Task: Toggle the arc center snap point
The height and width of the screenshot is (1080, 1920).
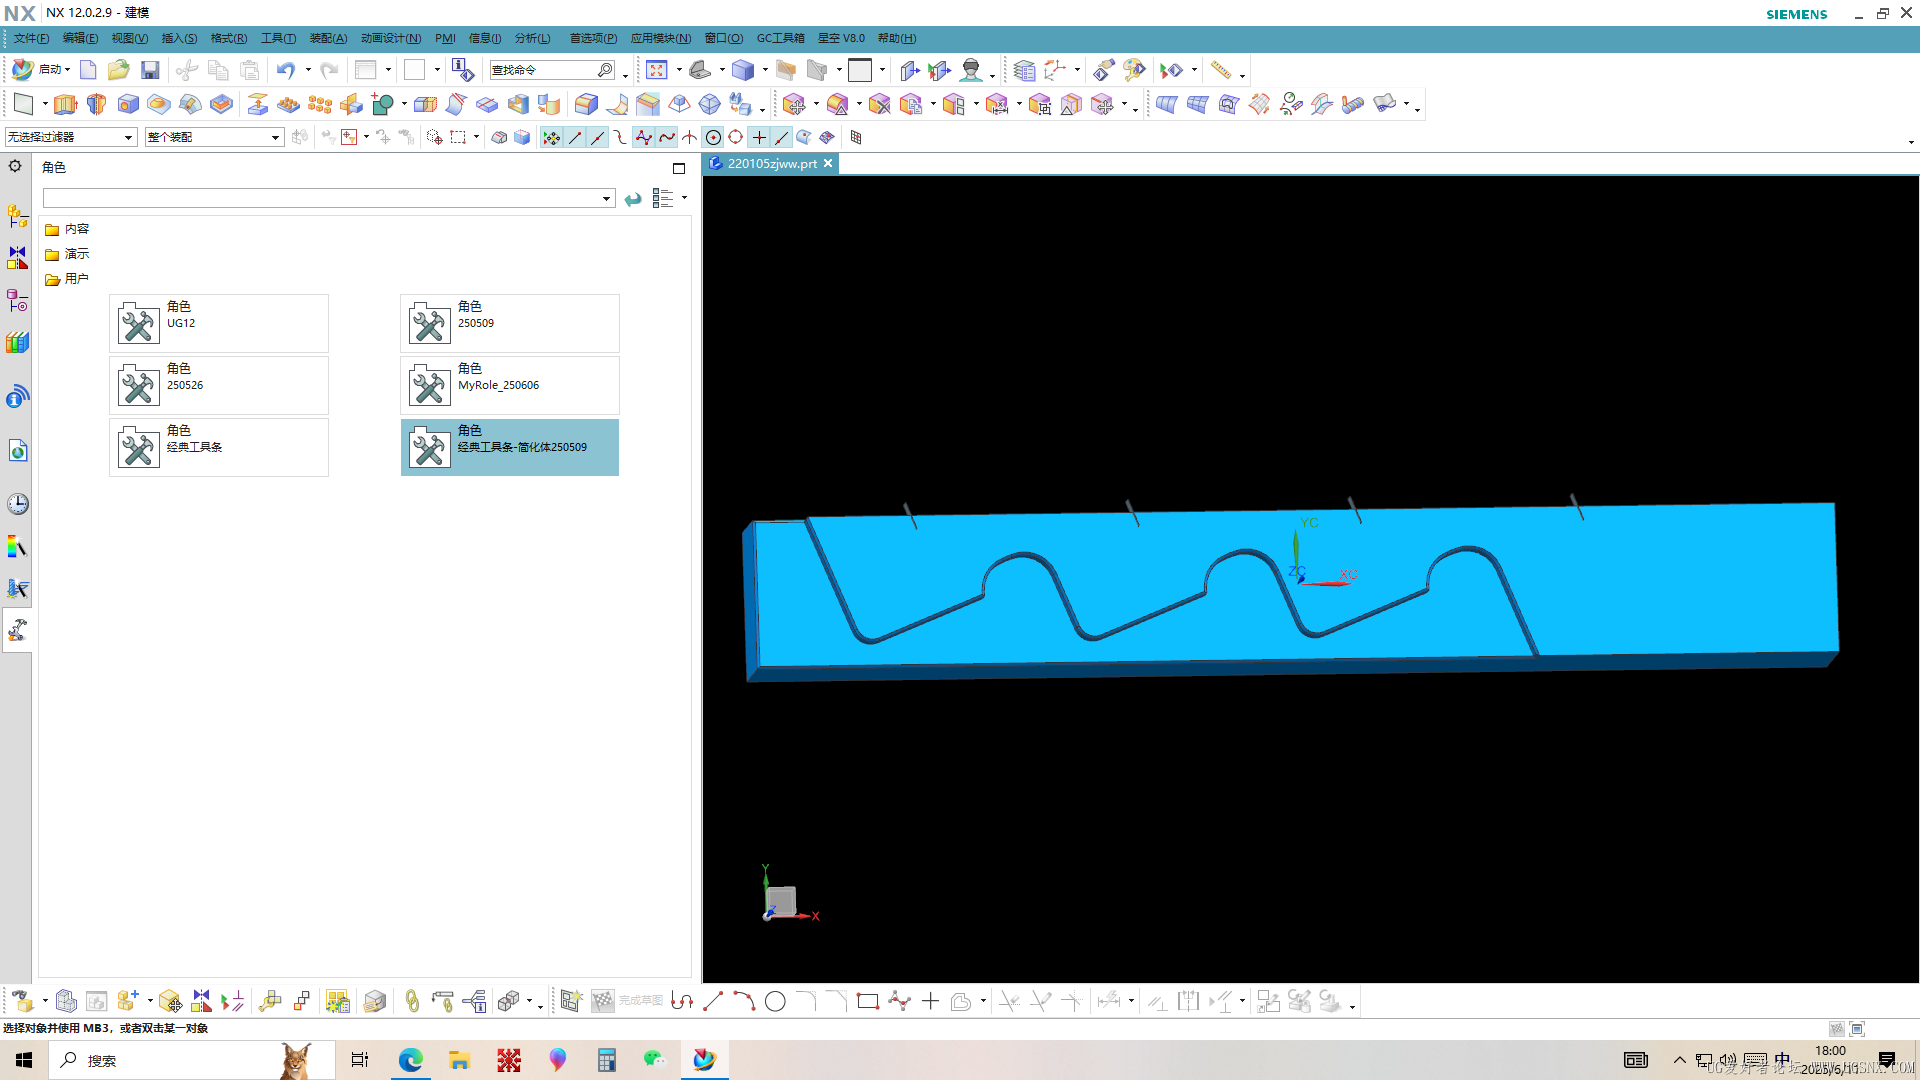Action: coord(713,137)
